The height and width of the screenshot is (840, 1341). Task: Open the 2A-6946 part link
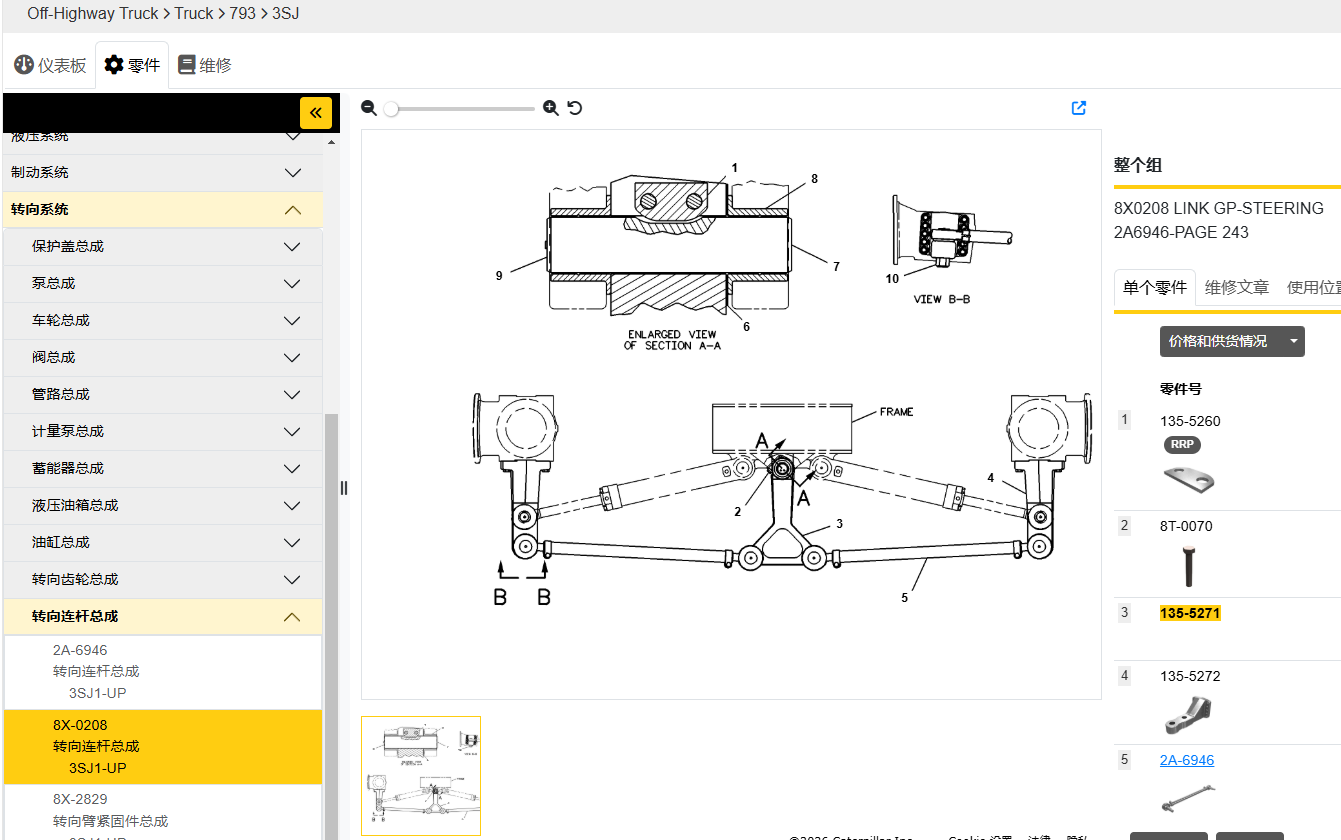pos(1186,760)
